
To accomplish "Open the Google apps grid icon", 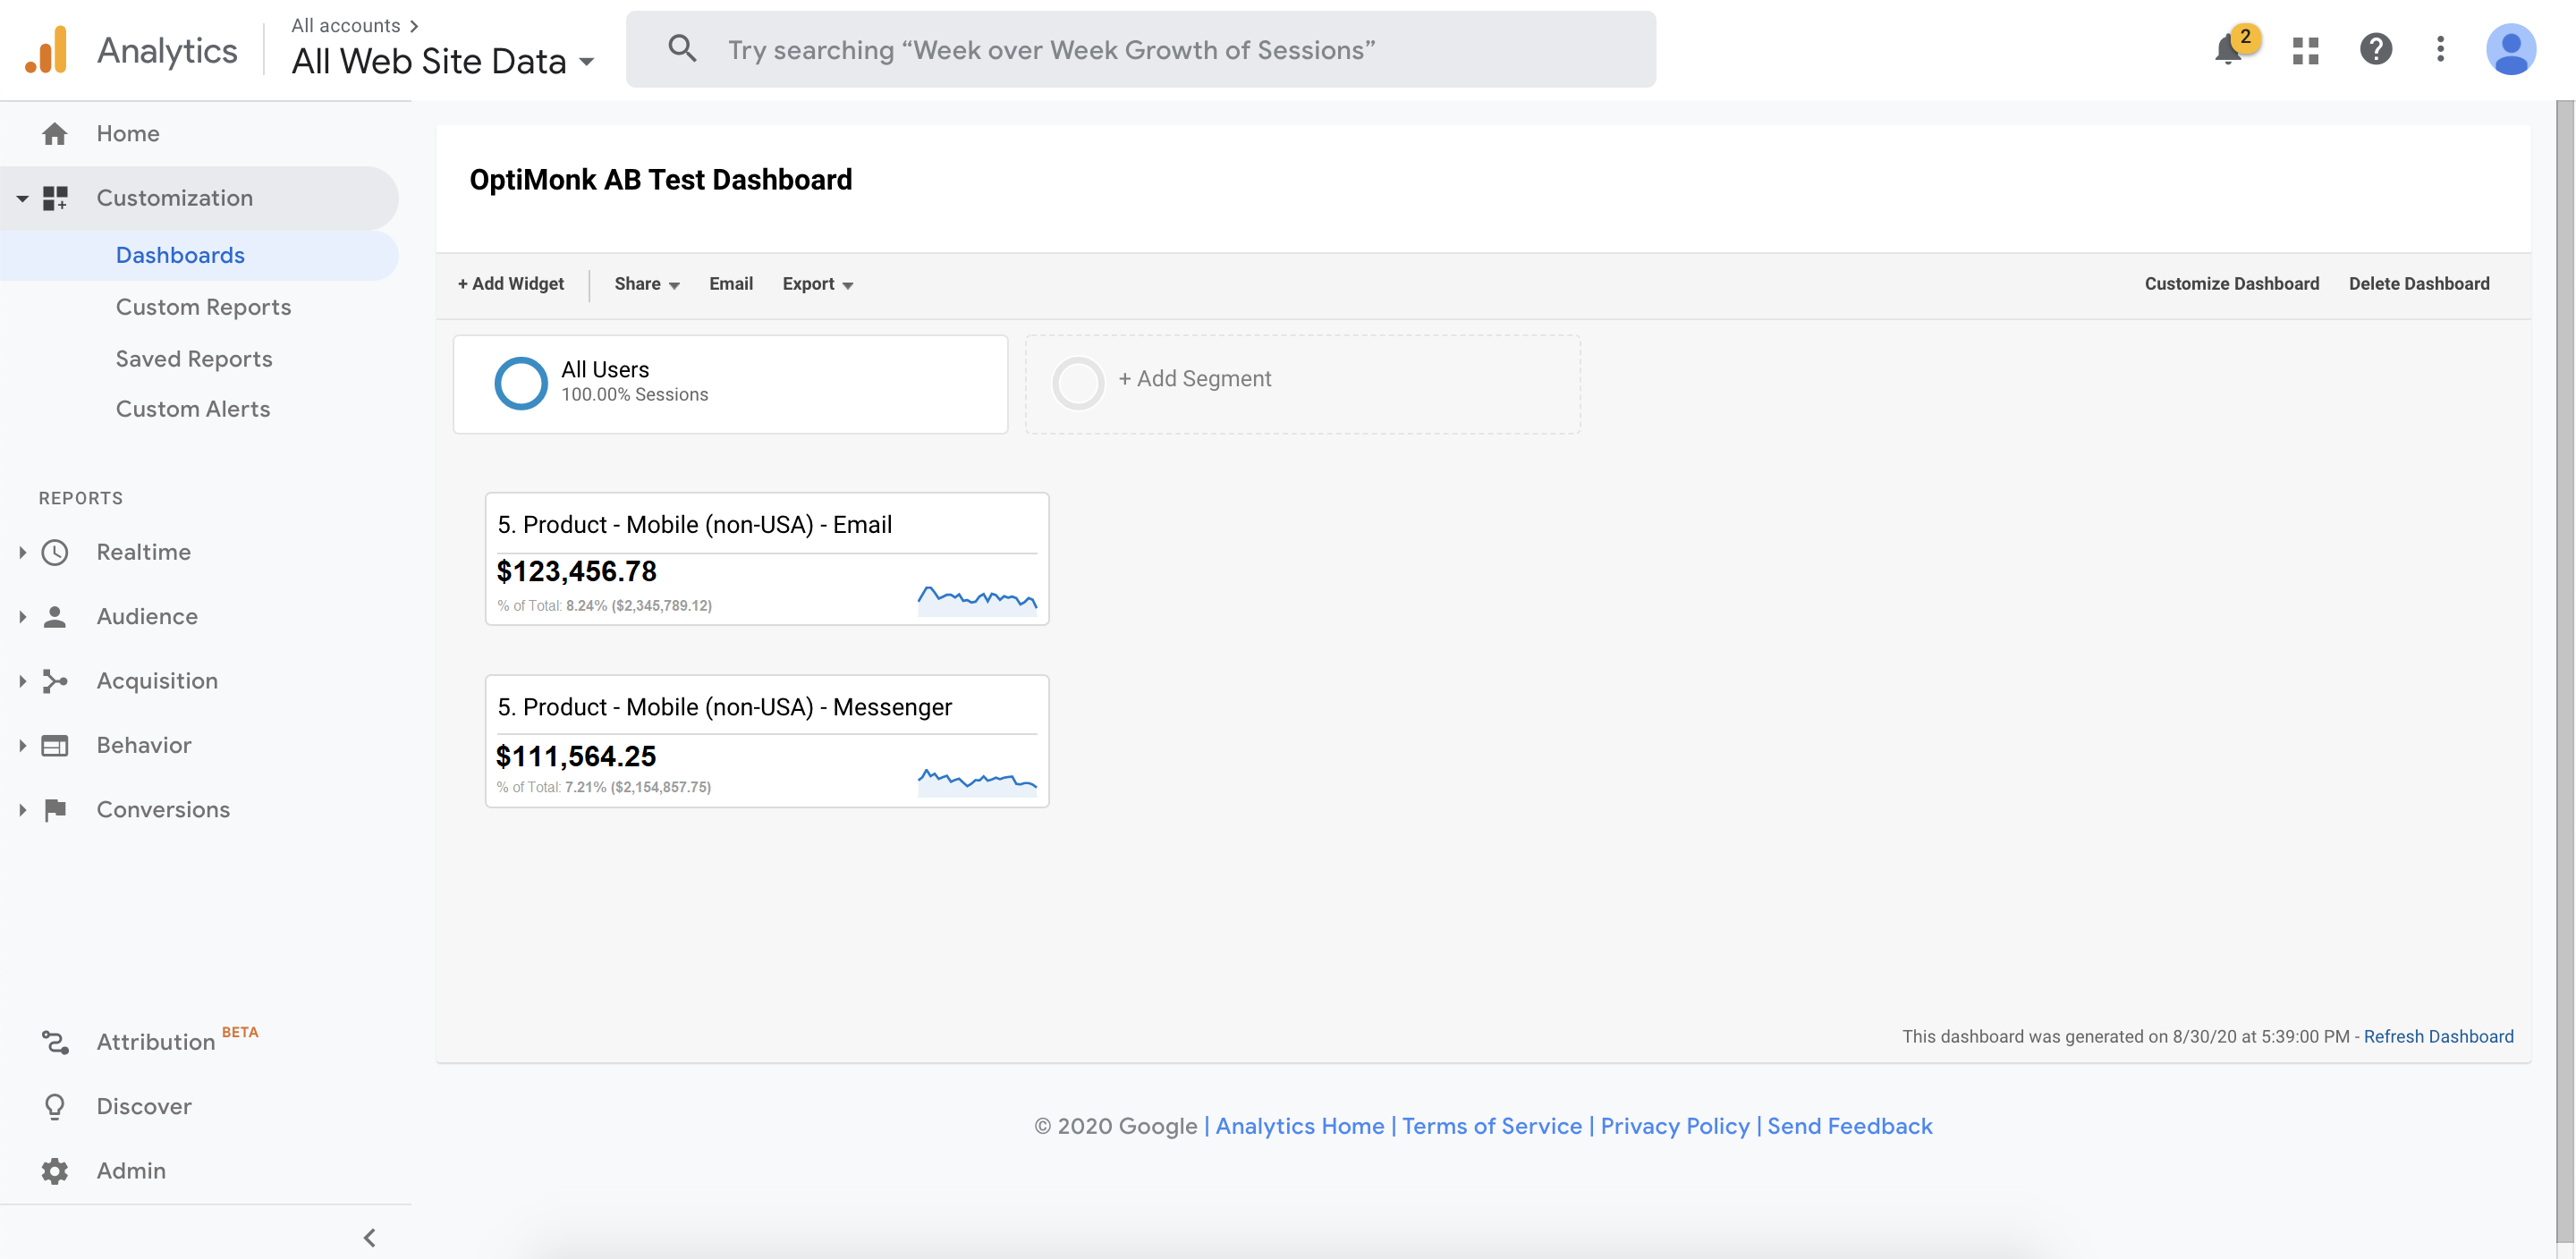I will [x=2305, y=50].
